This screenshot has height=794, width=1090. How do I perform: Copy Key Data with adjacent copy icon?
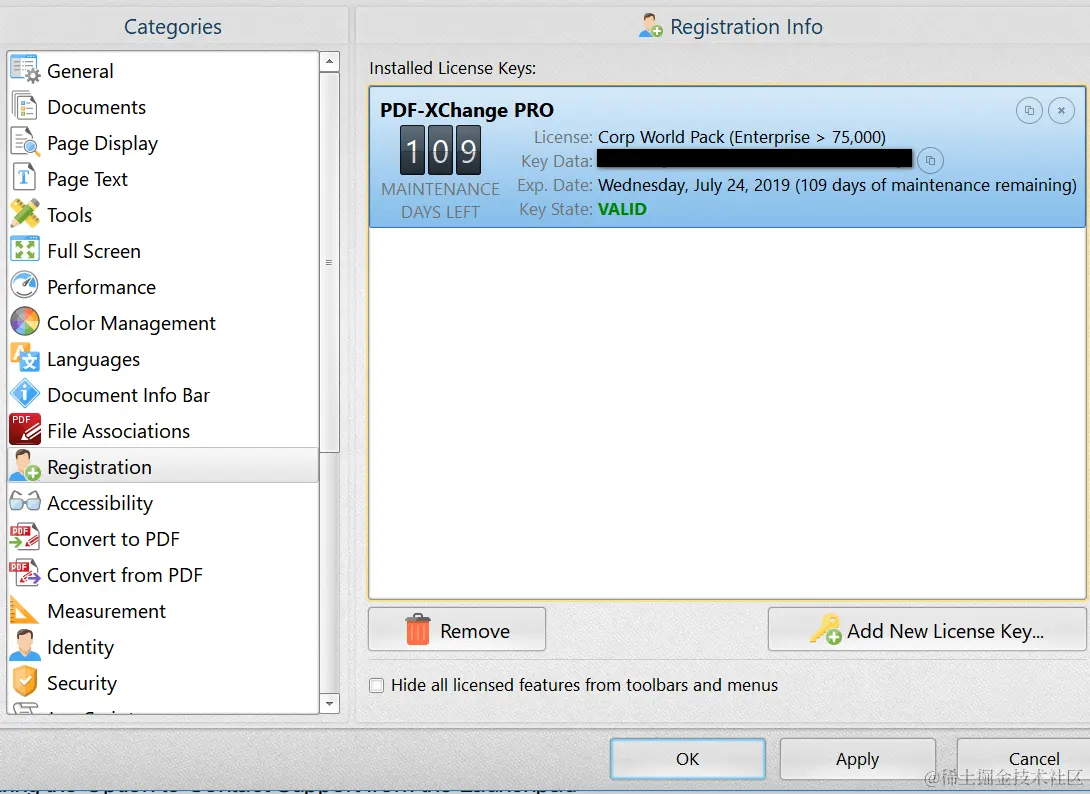[930, 161]
